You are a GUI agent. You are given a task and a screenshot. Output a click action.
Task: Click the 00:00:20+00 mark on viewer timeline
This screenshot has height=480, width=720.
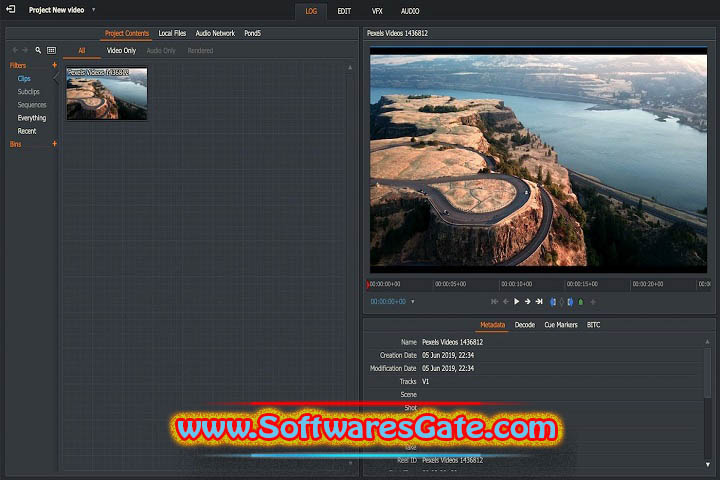(x=648, y=284)
